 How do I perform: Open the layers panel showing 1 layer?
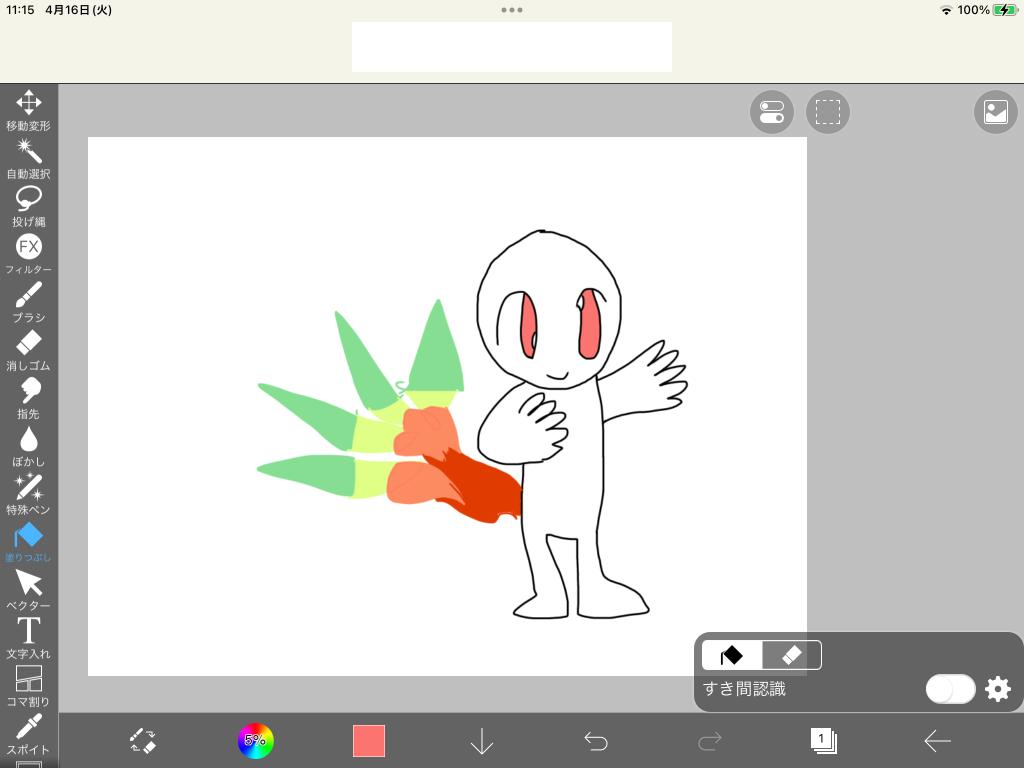[823, 741]
